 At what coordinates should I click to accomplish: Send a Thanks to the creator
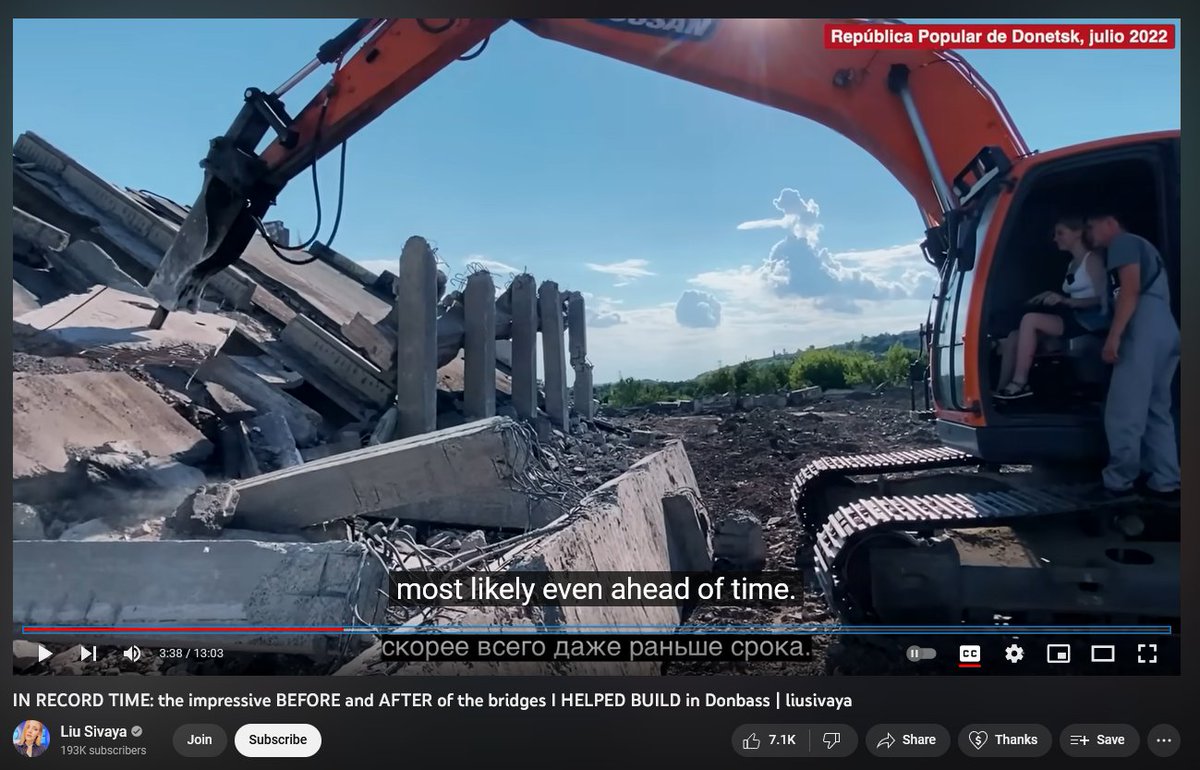pyautogui.click(x=1004, y=740)
